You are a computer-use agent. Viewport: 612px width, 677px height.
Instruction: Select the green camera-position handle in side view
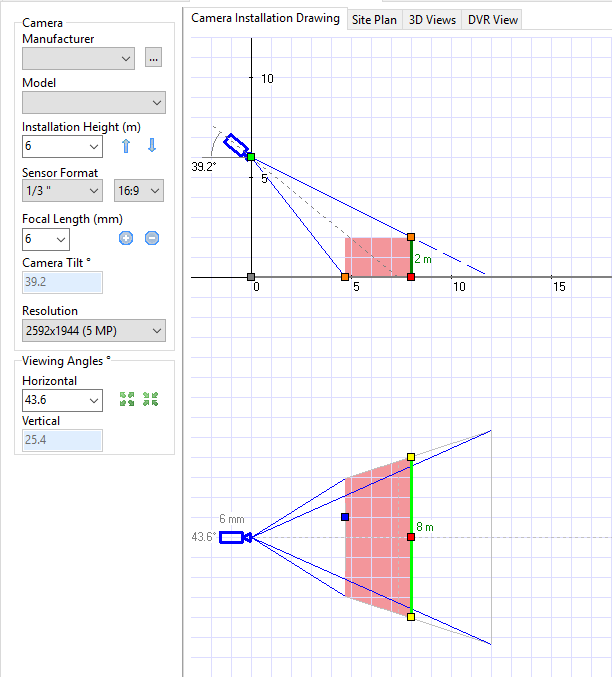coord(251,156)
